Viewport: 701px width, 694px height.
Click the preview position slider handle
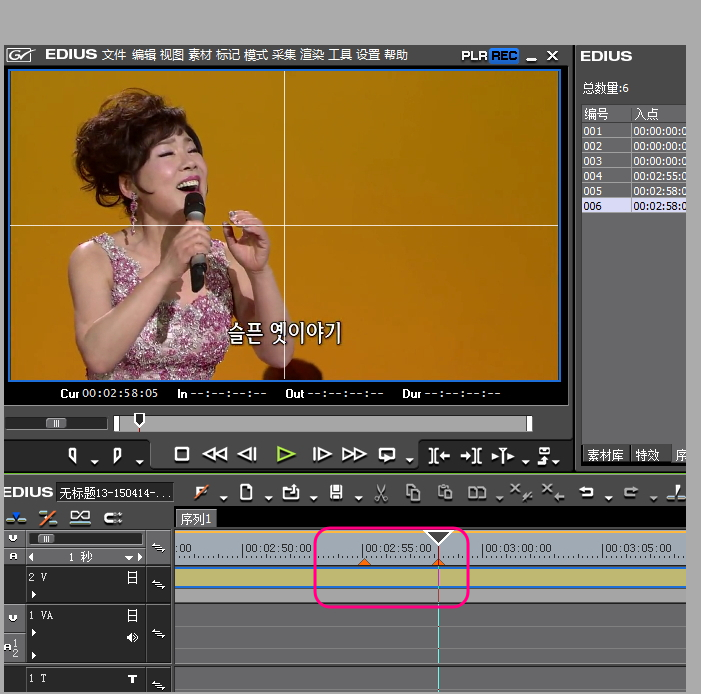[x=139, y=420]
